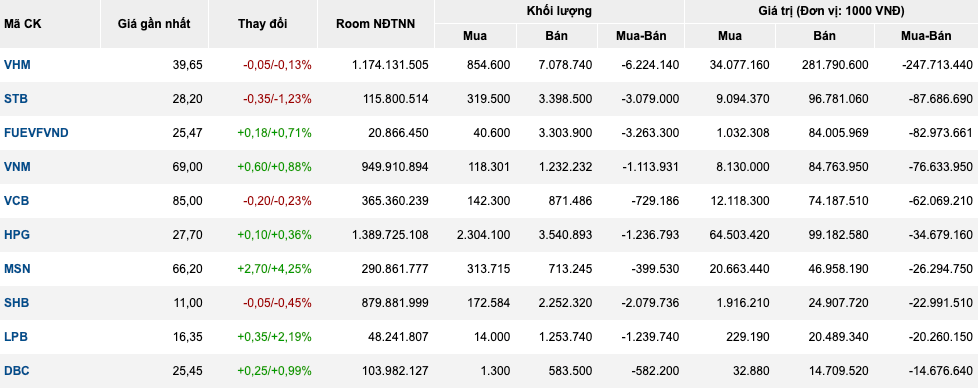The image size is (978, 389).
Task: Click the Room NĐTNN column header
Action: coord(375,24)
